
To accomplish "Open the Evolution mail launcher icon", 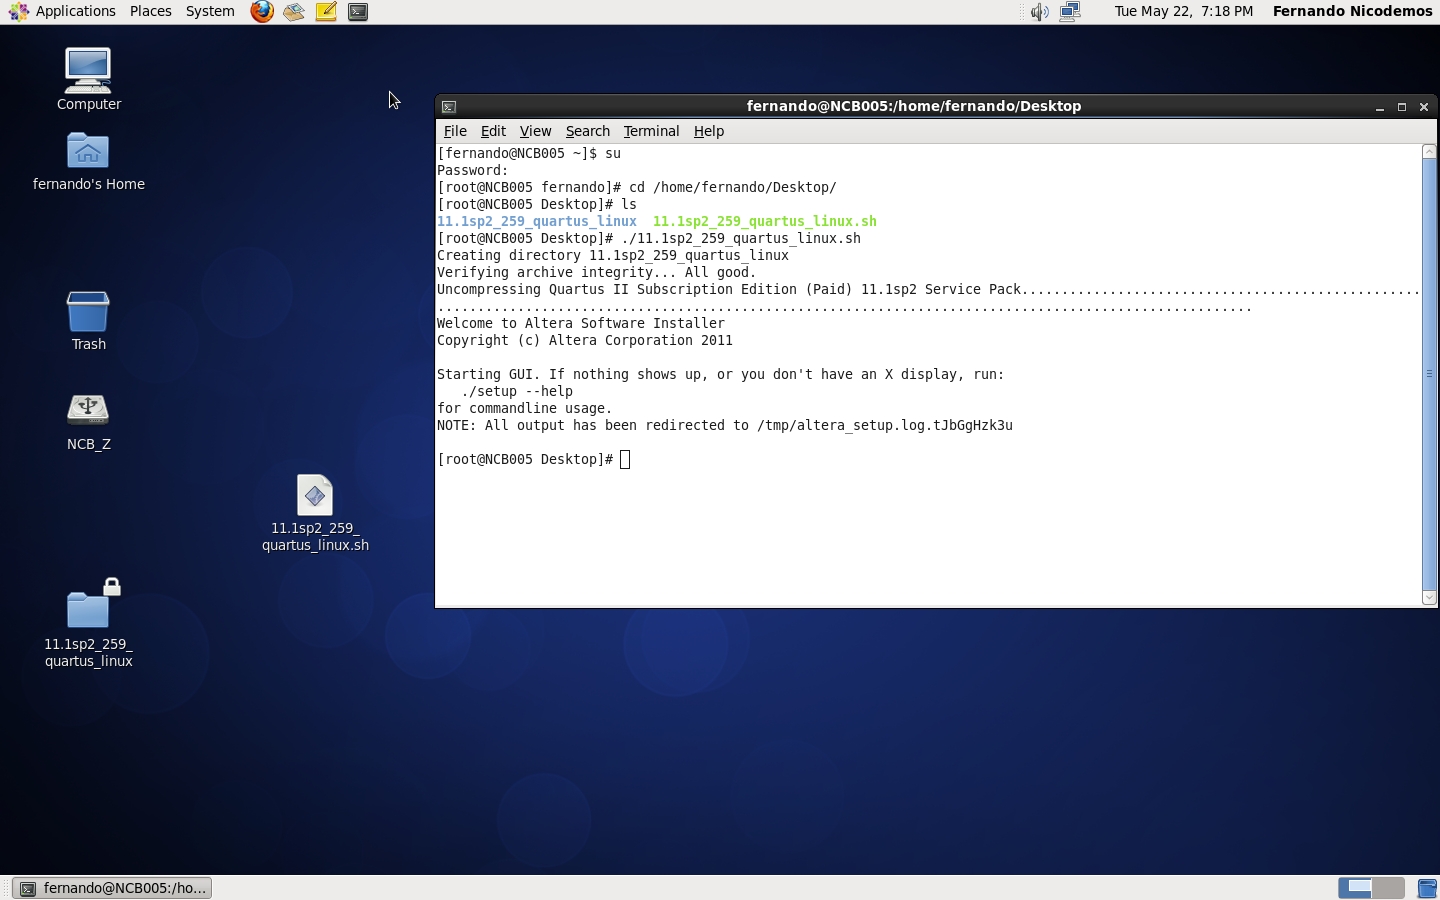I will 294,12.
